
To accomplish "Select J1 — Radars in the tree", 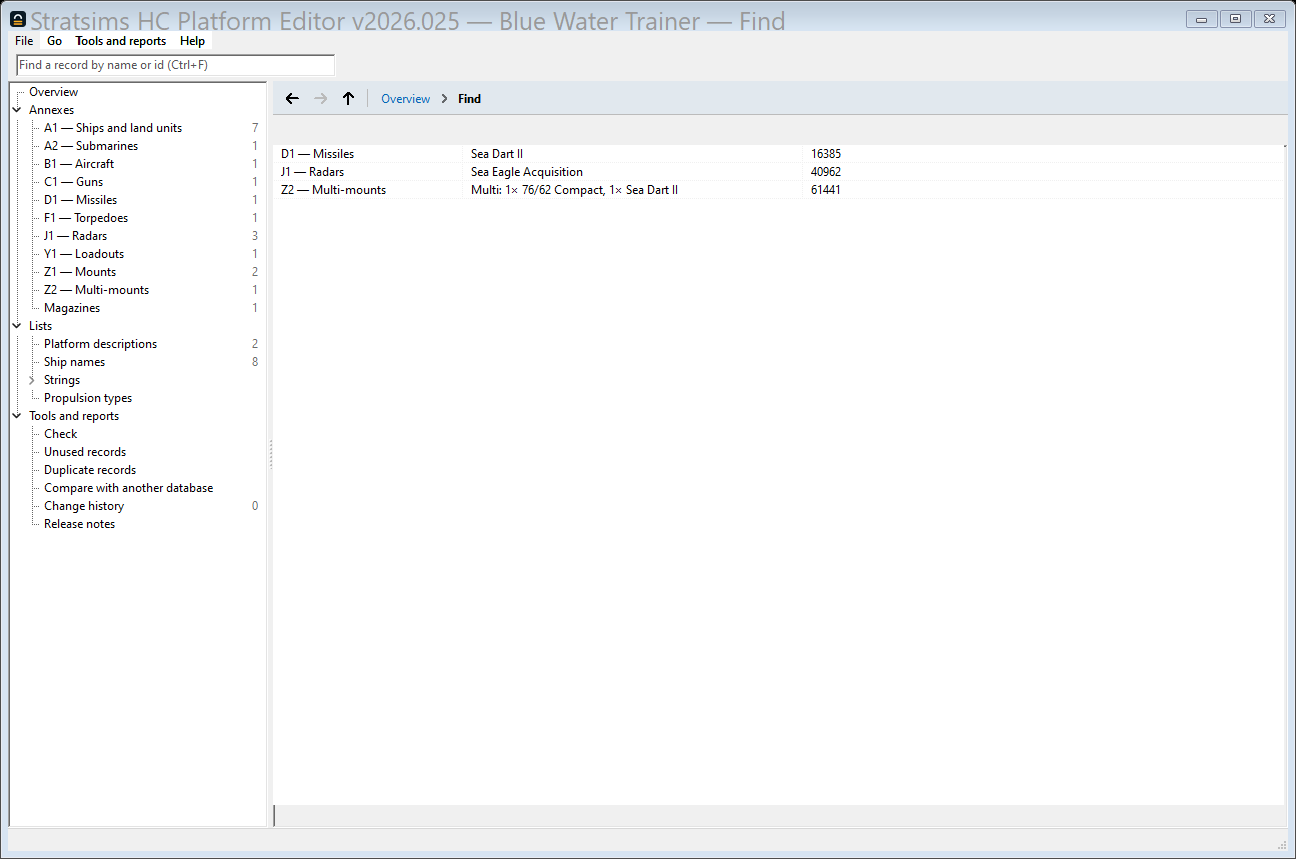I will 75,236.
